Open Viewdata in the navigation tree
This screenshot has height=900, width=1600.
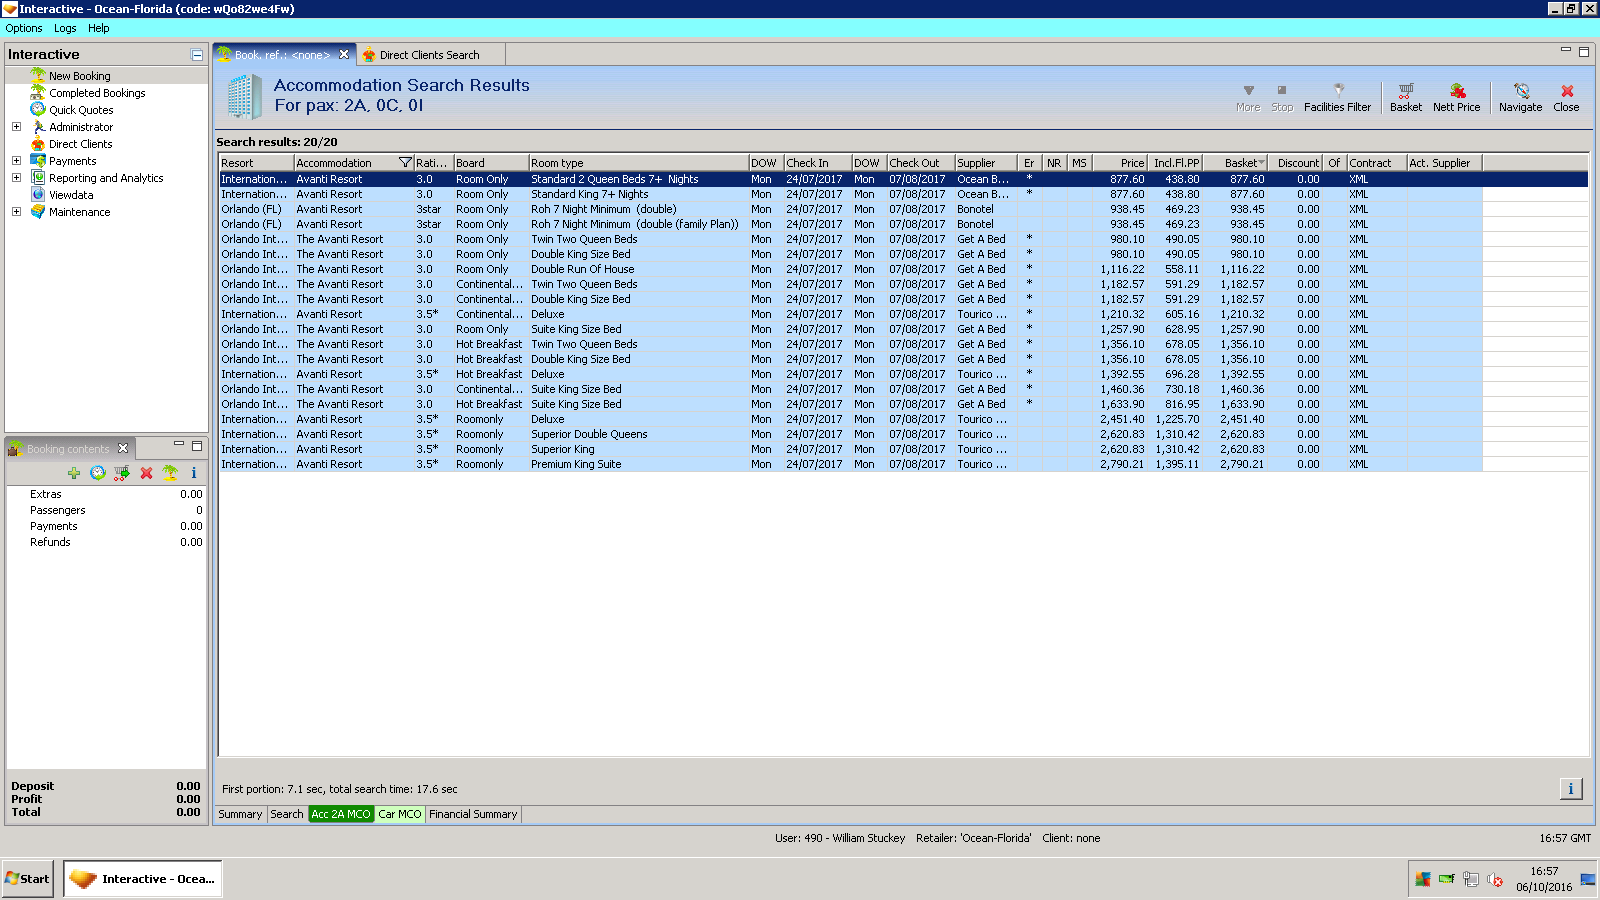pos(71,195)
